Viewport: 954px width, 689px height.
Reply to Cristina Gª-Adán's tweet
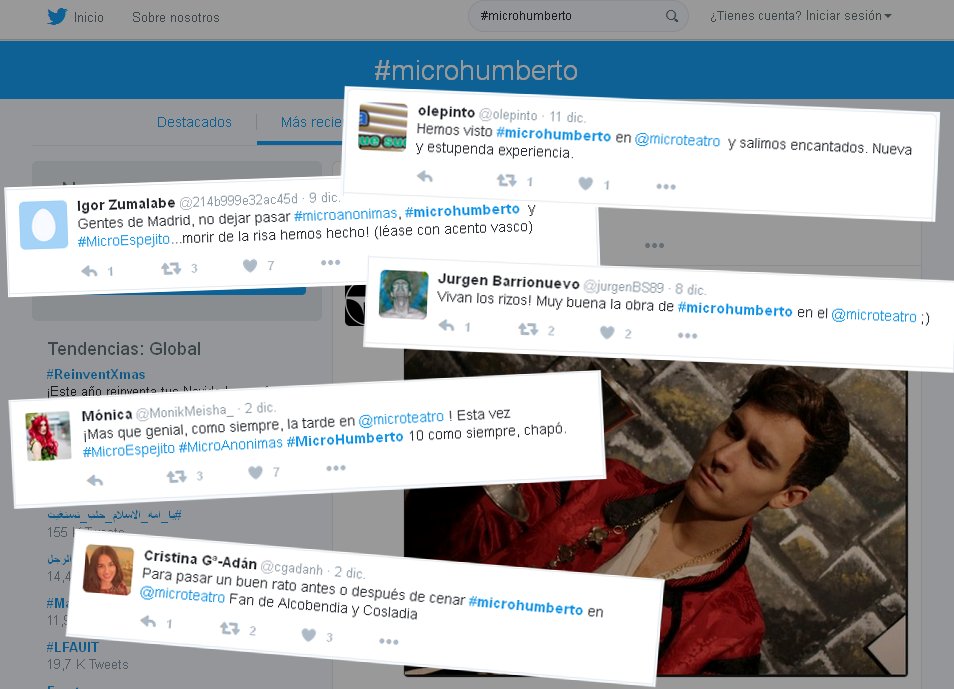click(x=148, y=621)
